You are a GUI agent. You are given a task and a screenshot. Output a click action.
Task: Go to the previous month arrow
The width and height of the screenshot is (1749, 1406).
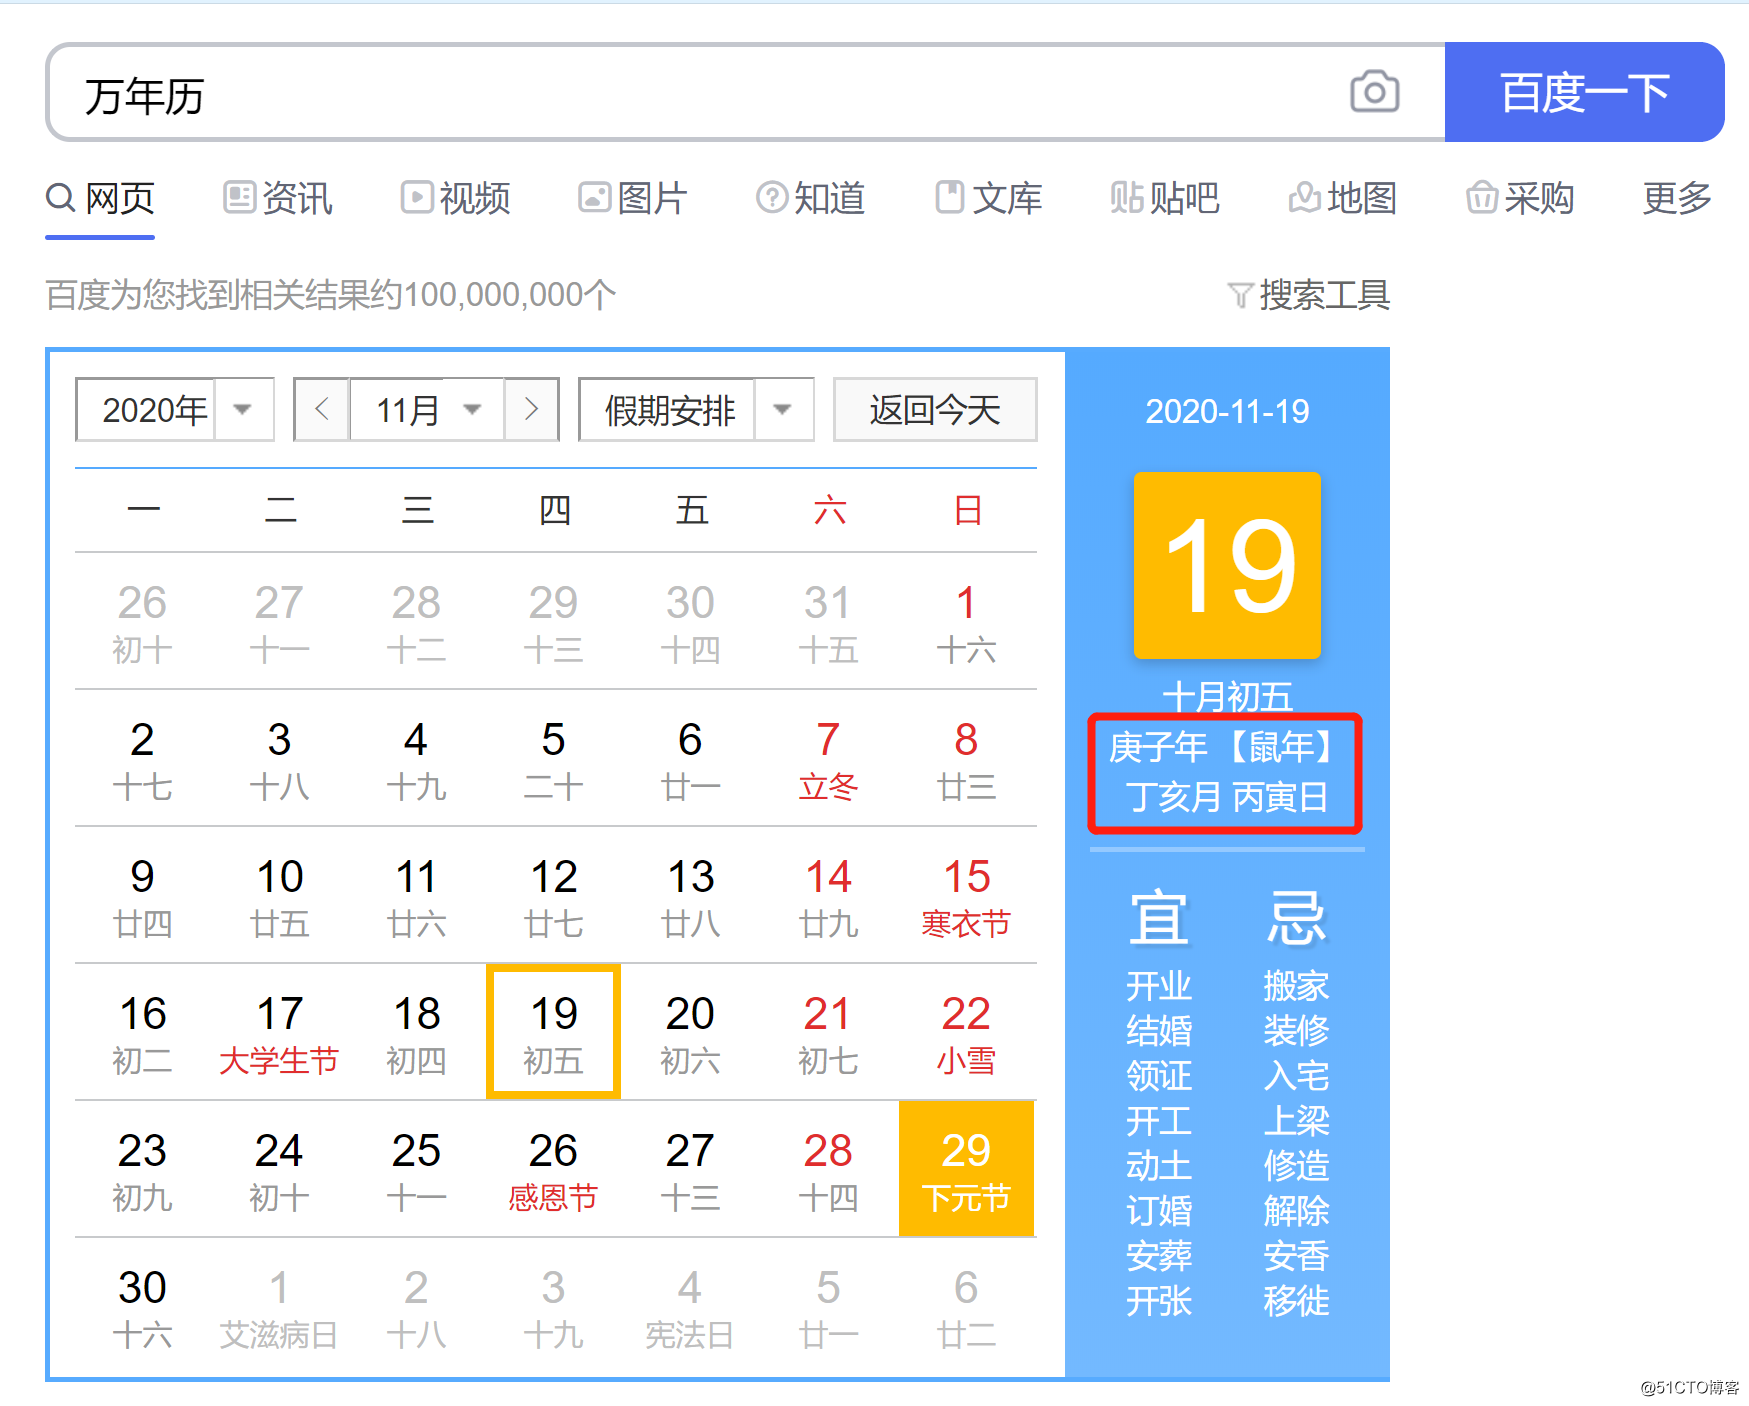point(322,409)
